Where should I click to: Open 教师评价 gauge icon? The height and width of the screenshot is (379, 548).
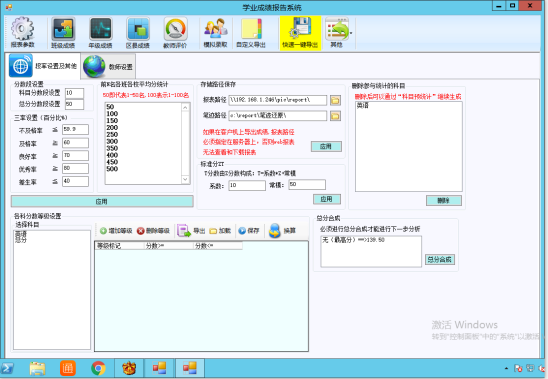[x=175, y=32]
